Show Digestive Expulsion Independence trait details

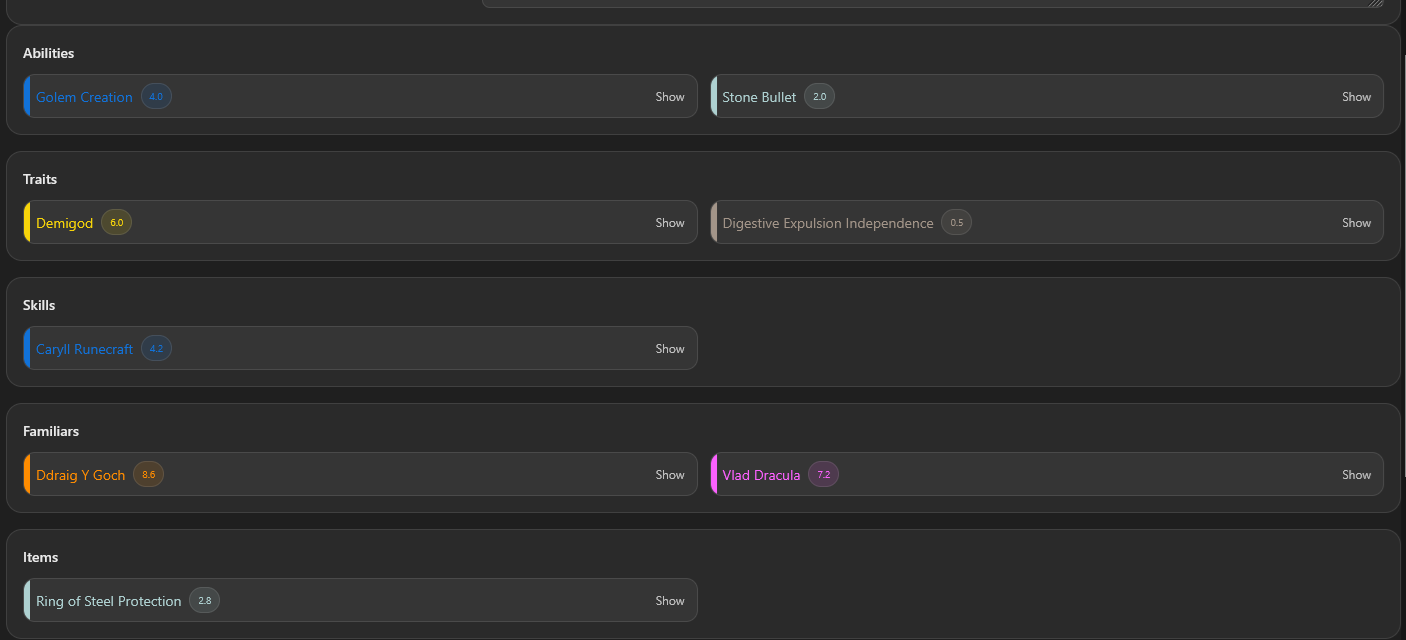coord(1356,223)
